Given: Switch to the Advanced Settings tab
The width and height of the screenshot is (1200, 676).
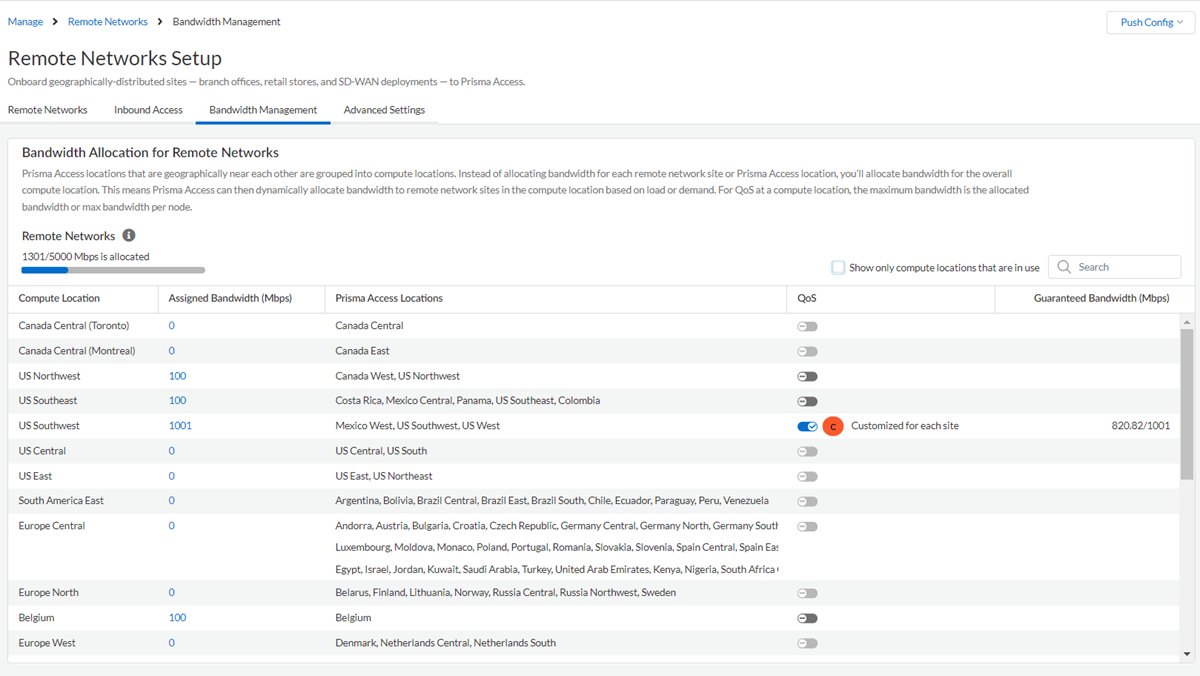Looking at the screenshot, I should 384,110.
